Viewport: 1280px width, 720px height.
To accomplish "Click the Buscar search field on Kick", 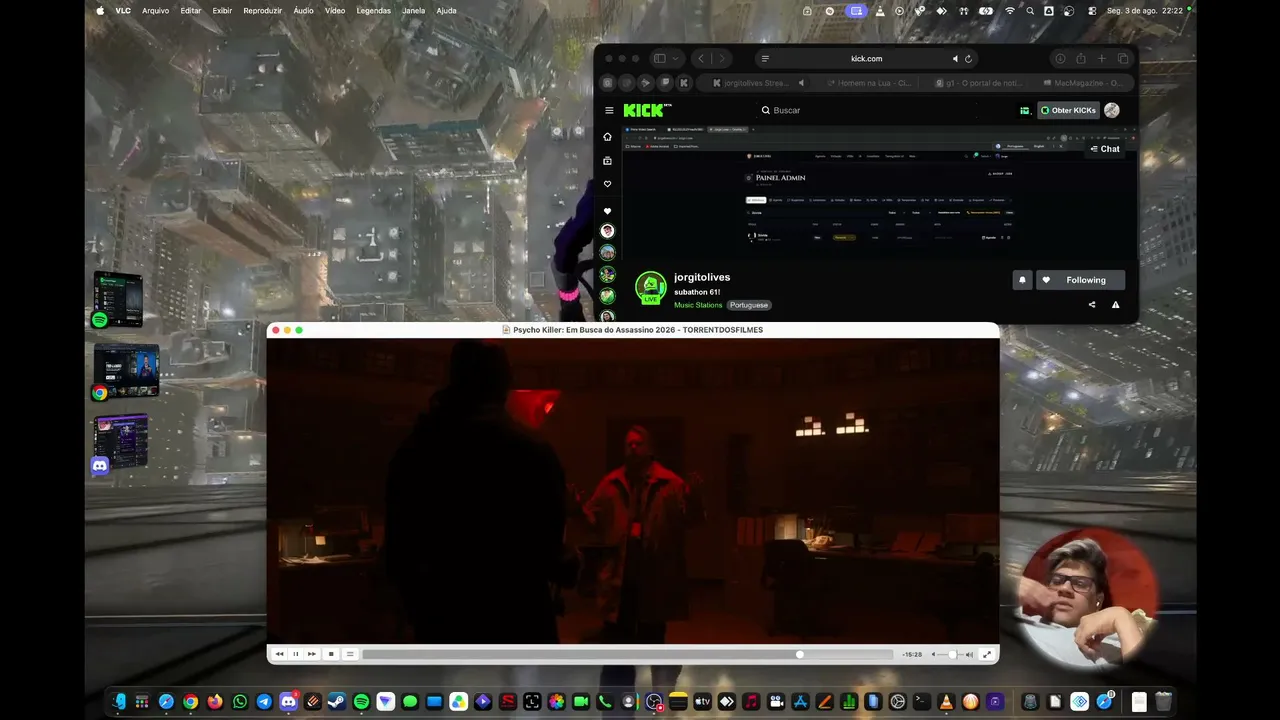I will click(x=868, y=110).
